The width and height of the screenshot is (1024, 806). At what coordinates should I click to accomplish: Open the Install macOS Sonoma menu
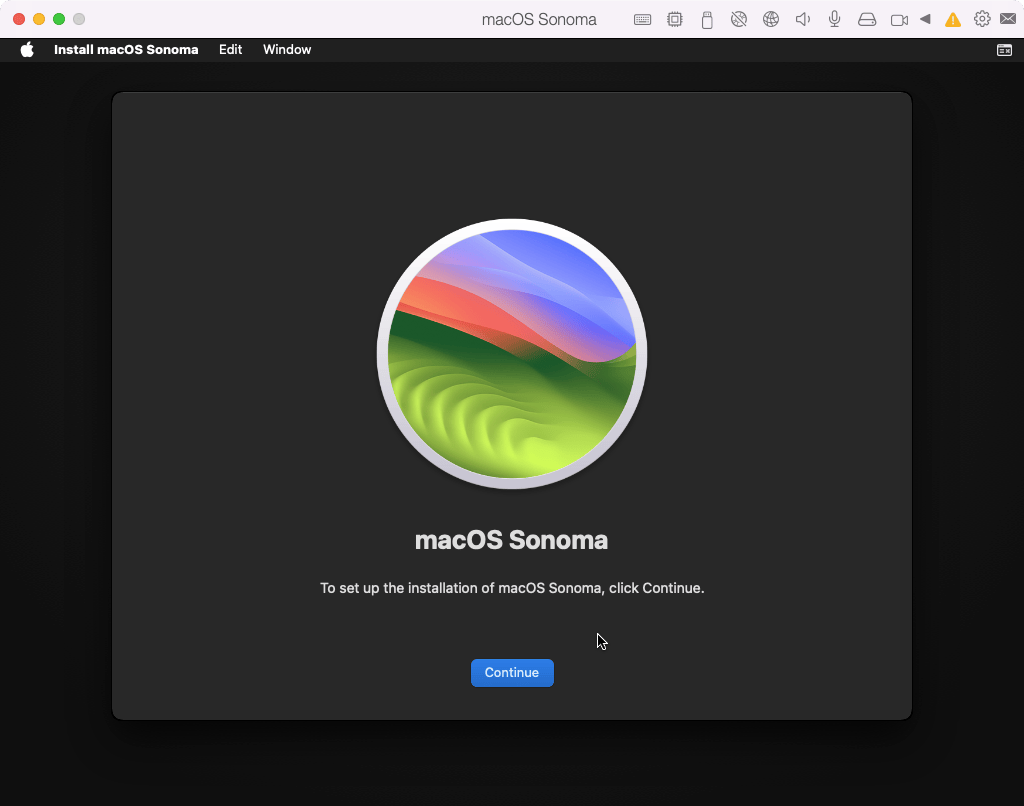(126, 50)
